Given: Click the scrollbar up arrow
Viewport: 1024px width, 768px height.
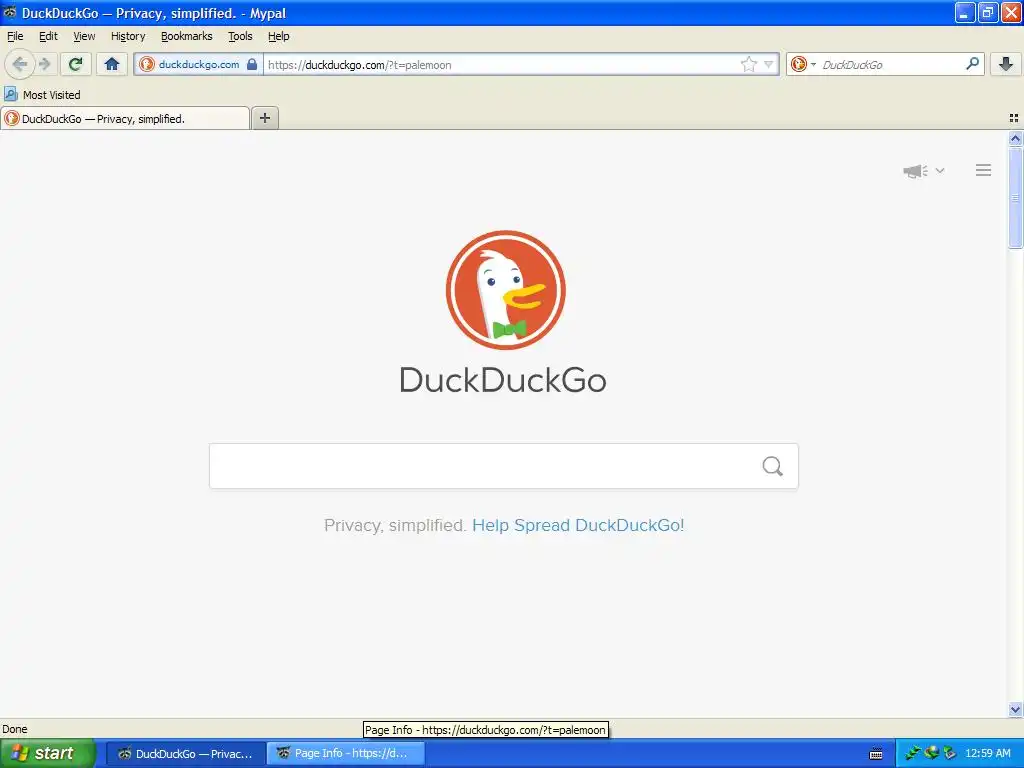Looking at the screenshot, I should [1015, 138].
